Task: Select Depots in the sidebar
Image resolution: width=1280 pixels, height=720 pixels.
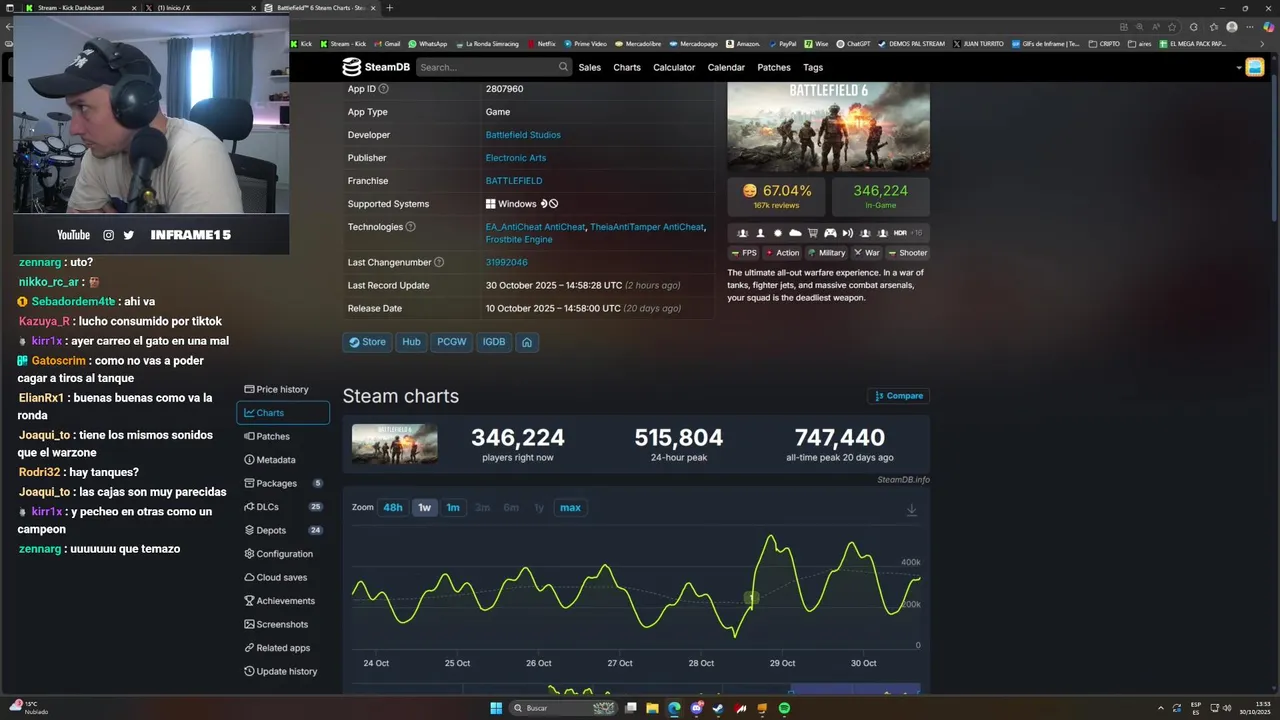Action: pos(283,530)
